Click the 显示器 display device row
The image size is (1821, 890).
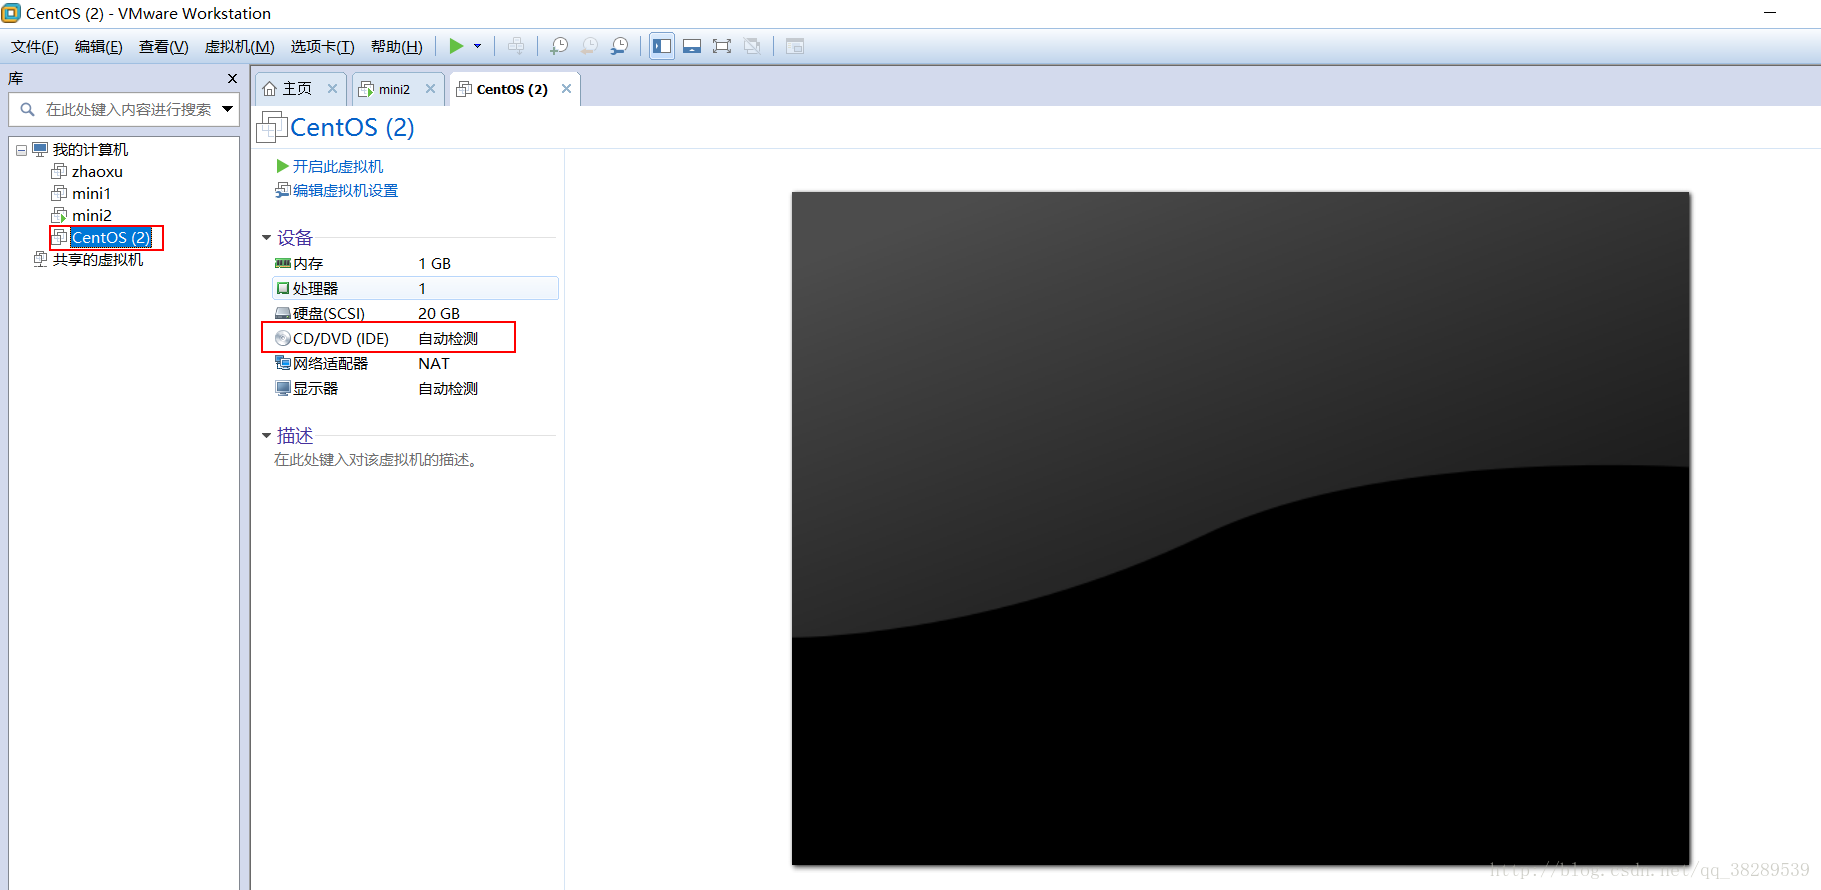pyautogui.click(x=415, y=388)
